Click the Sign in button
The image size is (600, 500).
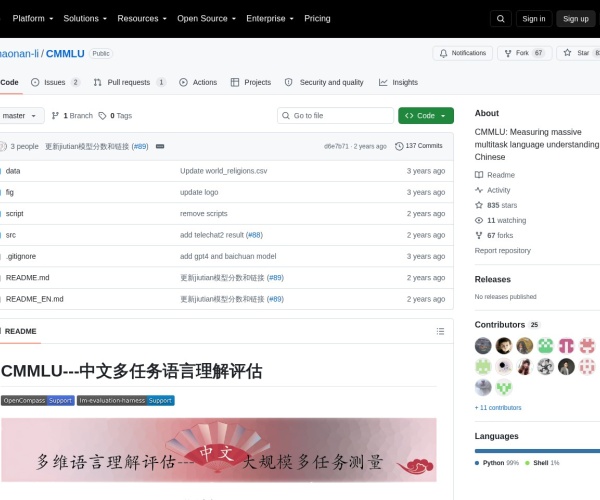(x=534, y=19)
